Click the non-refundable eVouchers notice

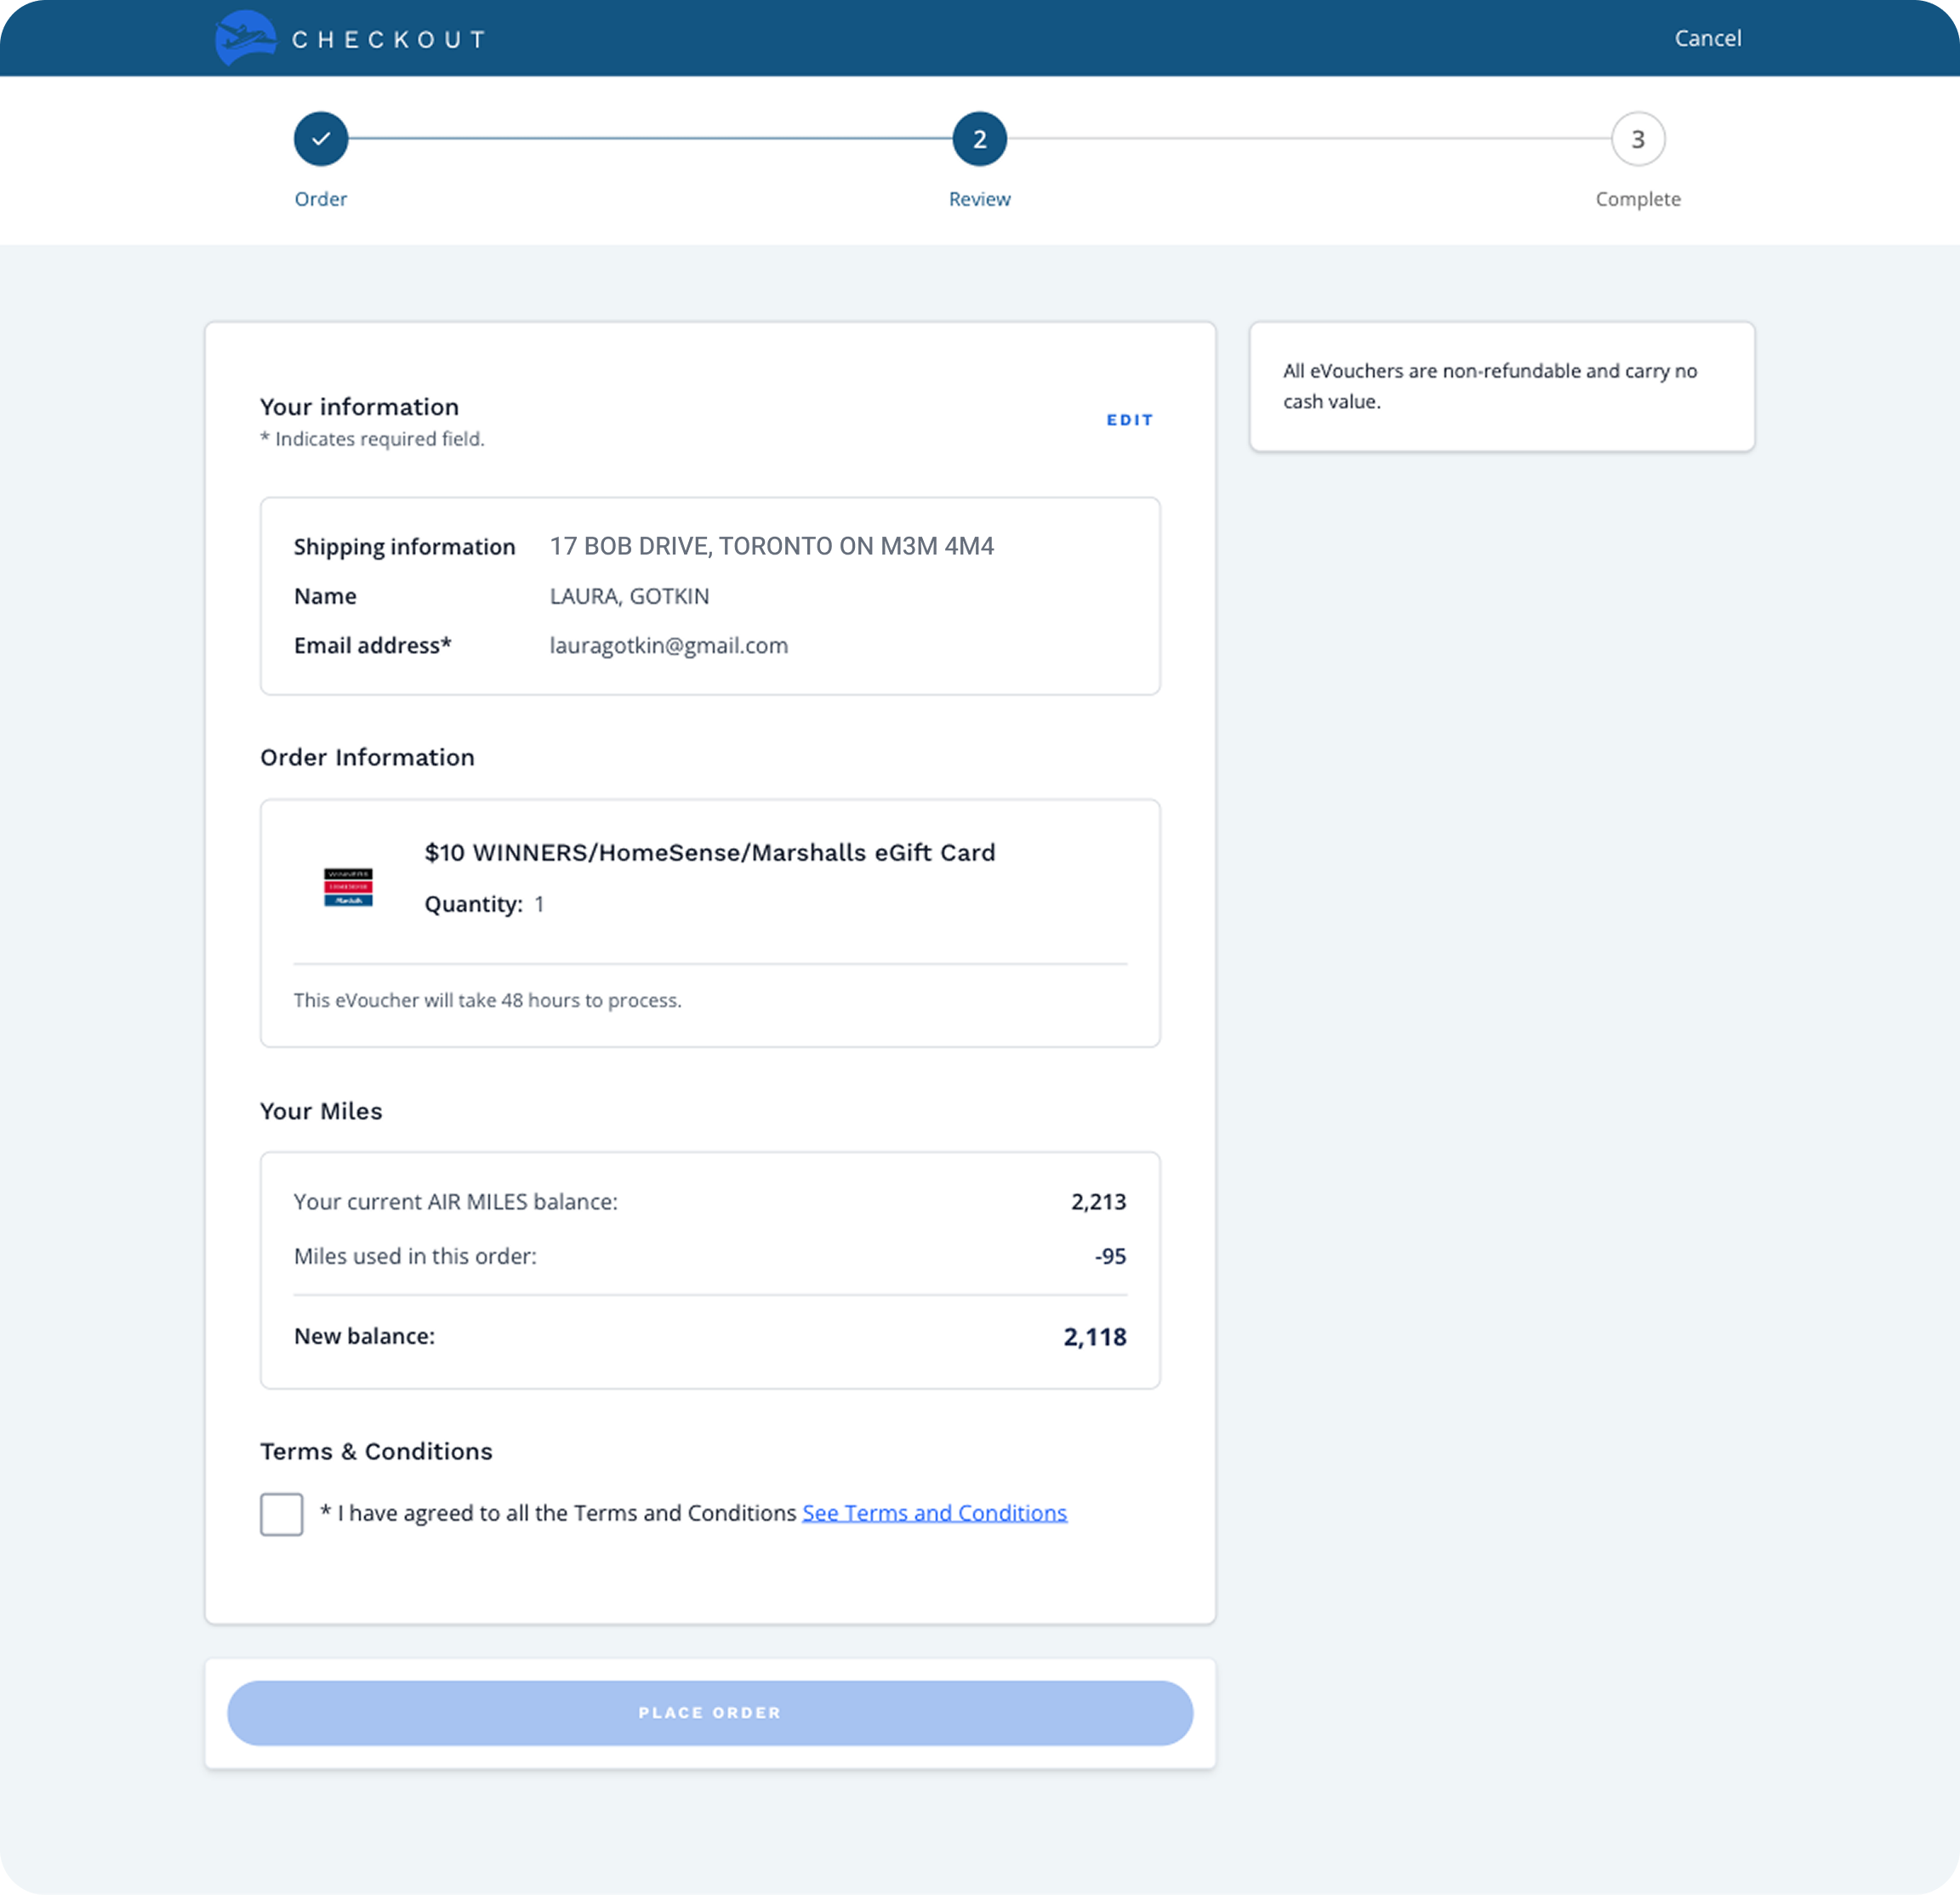pyautogui.click(x=1489, y=386)
